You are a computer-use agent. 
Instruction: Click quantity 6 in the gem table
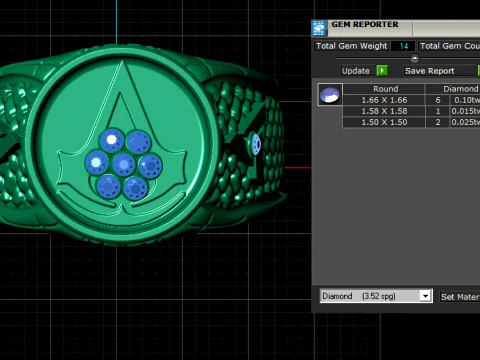(438, 100)
